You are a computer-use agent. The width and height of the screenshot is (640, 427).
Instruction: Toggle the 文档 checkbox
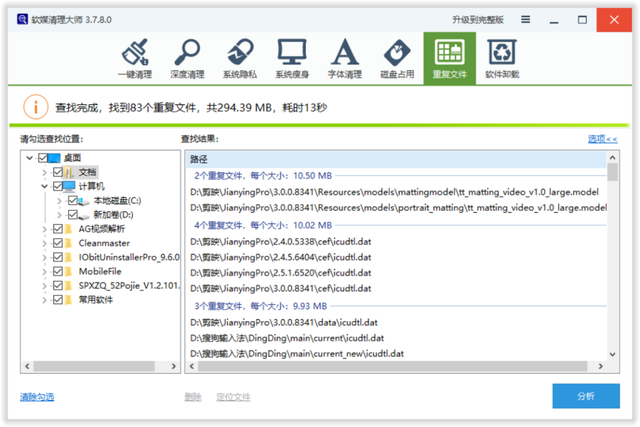point(58,172)
